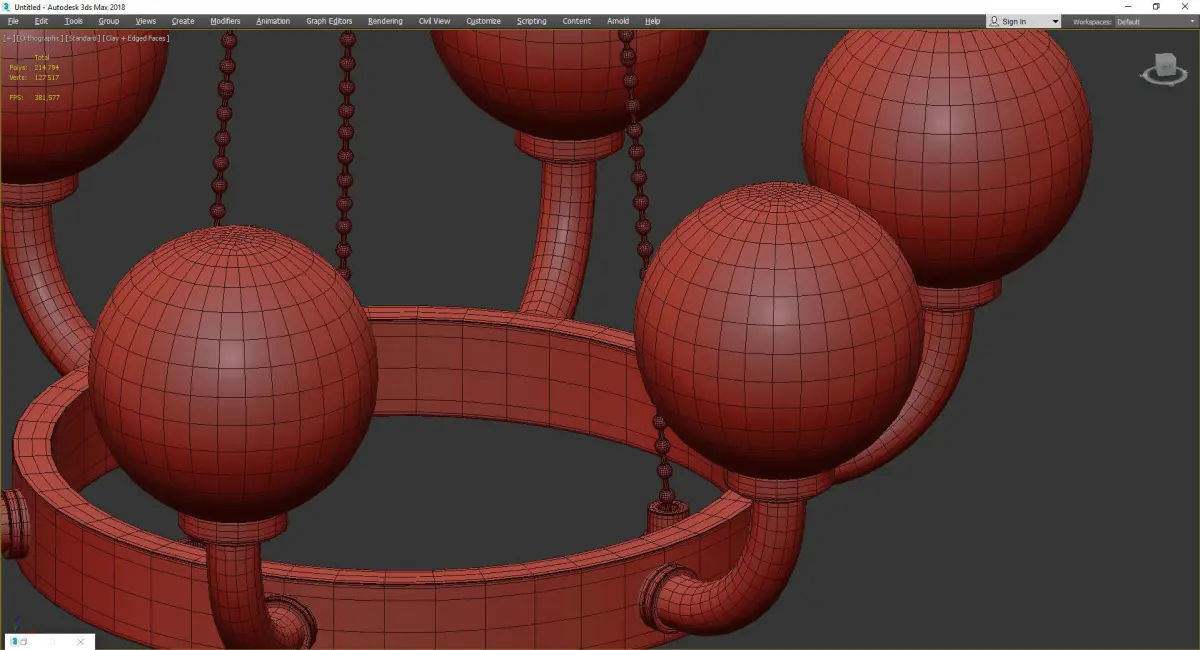Open the Edit menu

tap(41, 21)
